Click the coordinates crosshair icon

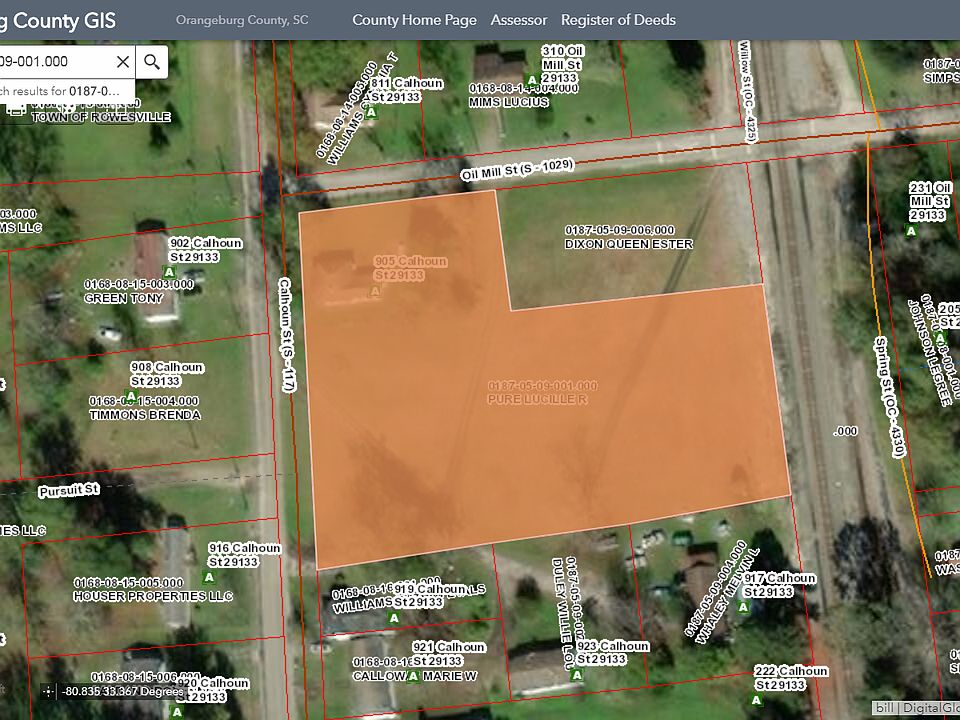pos(48,692)
